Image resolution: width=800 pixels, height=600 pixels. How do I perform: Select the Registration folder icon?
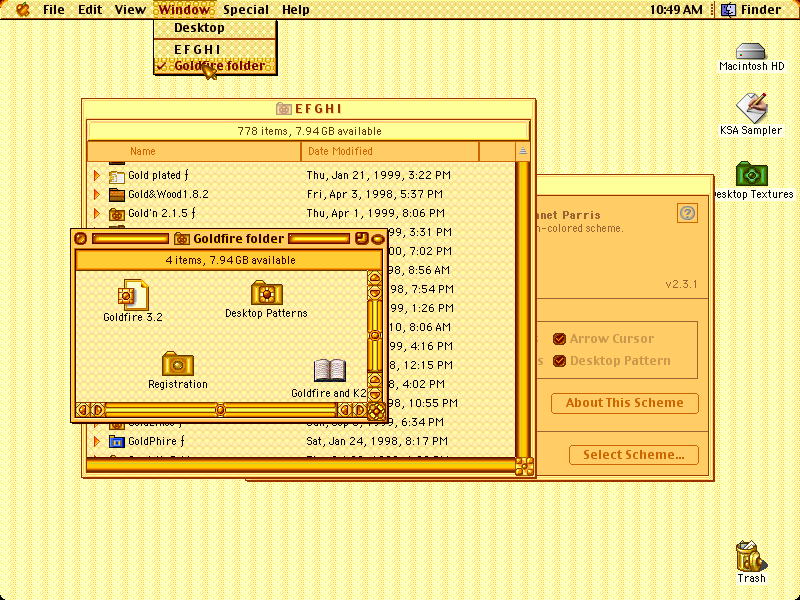pyautogui.click(x=178, y=364)
